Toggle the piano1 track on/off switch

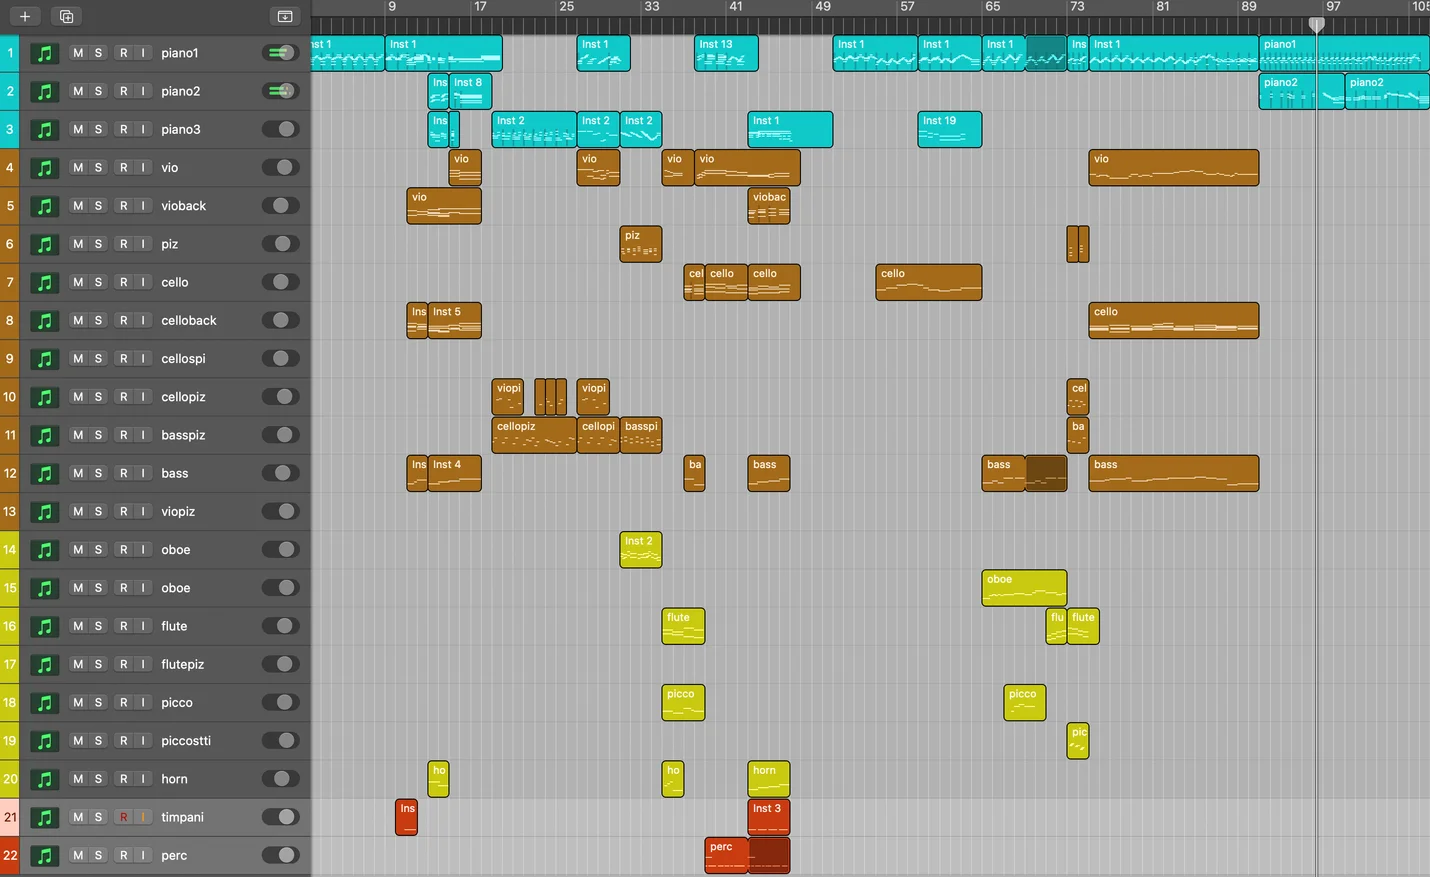(x=280, y=53)
